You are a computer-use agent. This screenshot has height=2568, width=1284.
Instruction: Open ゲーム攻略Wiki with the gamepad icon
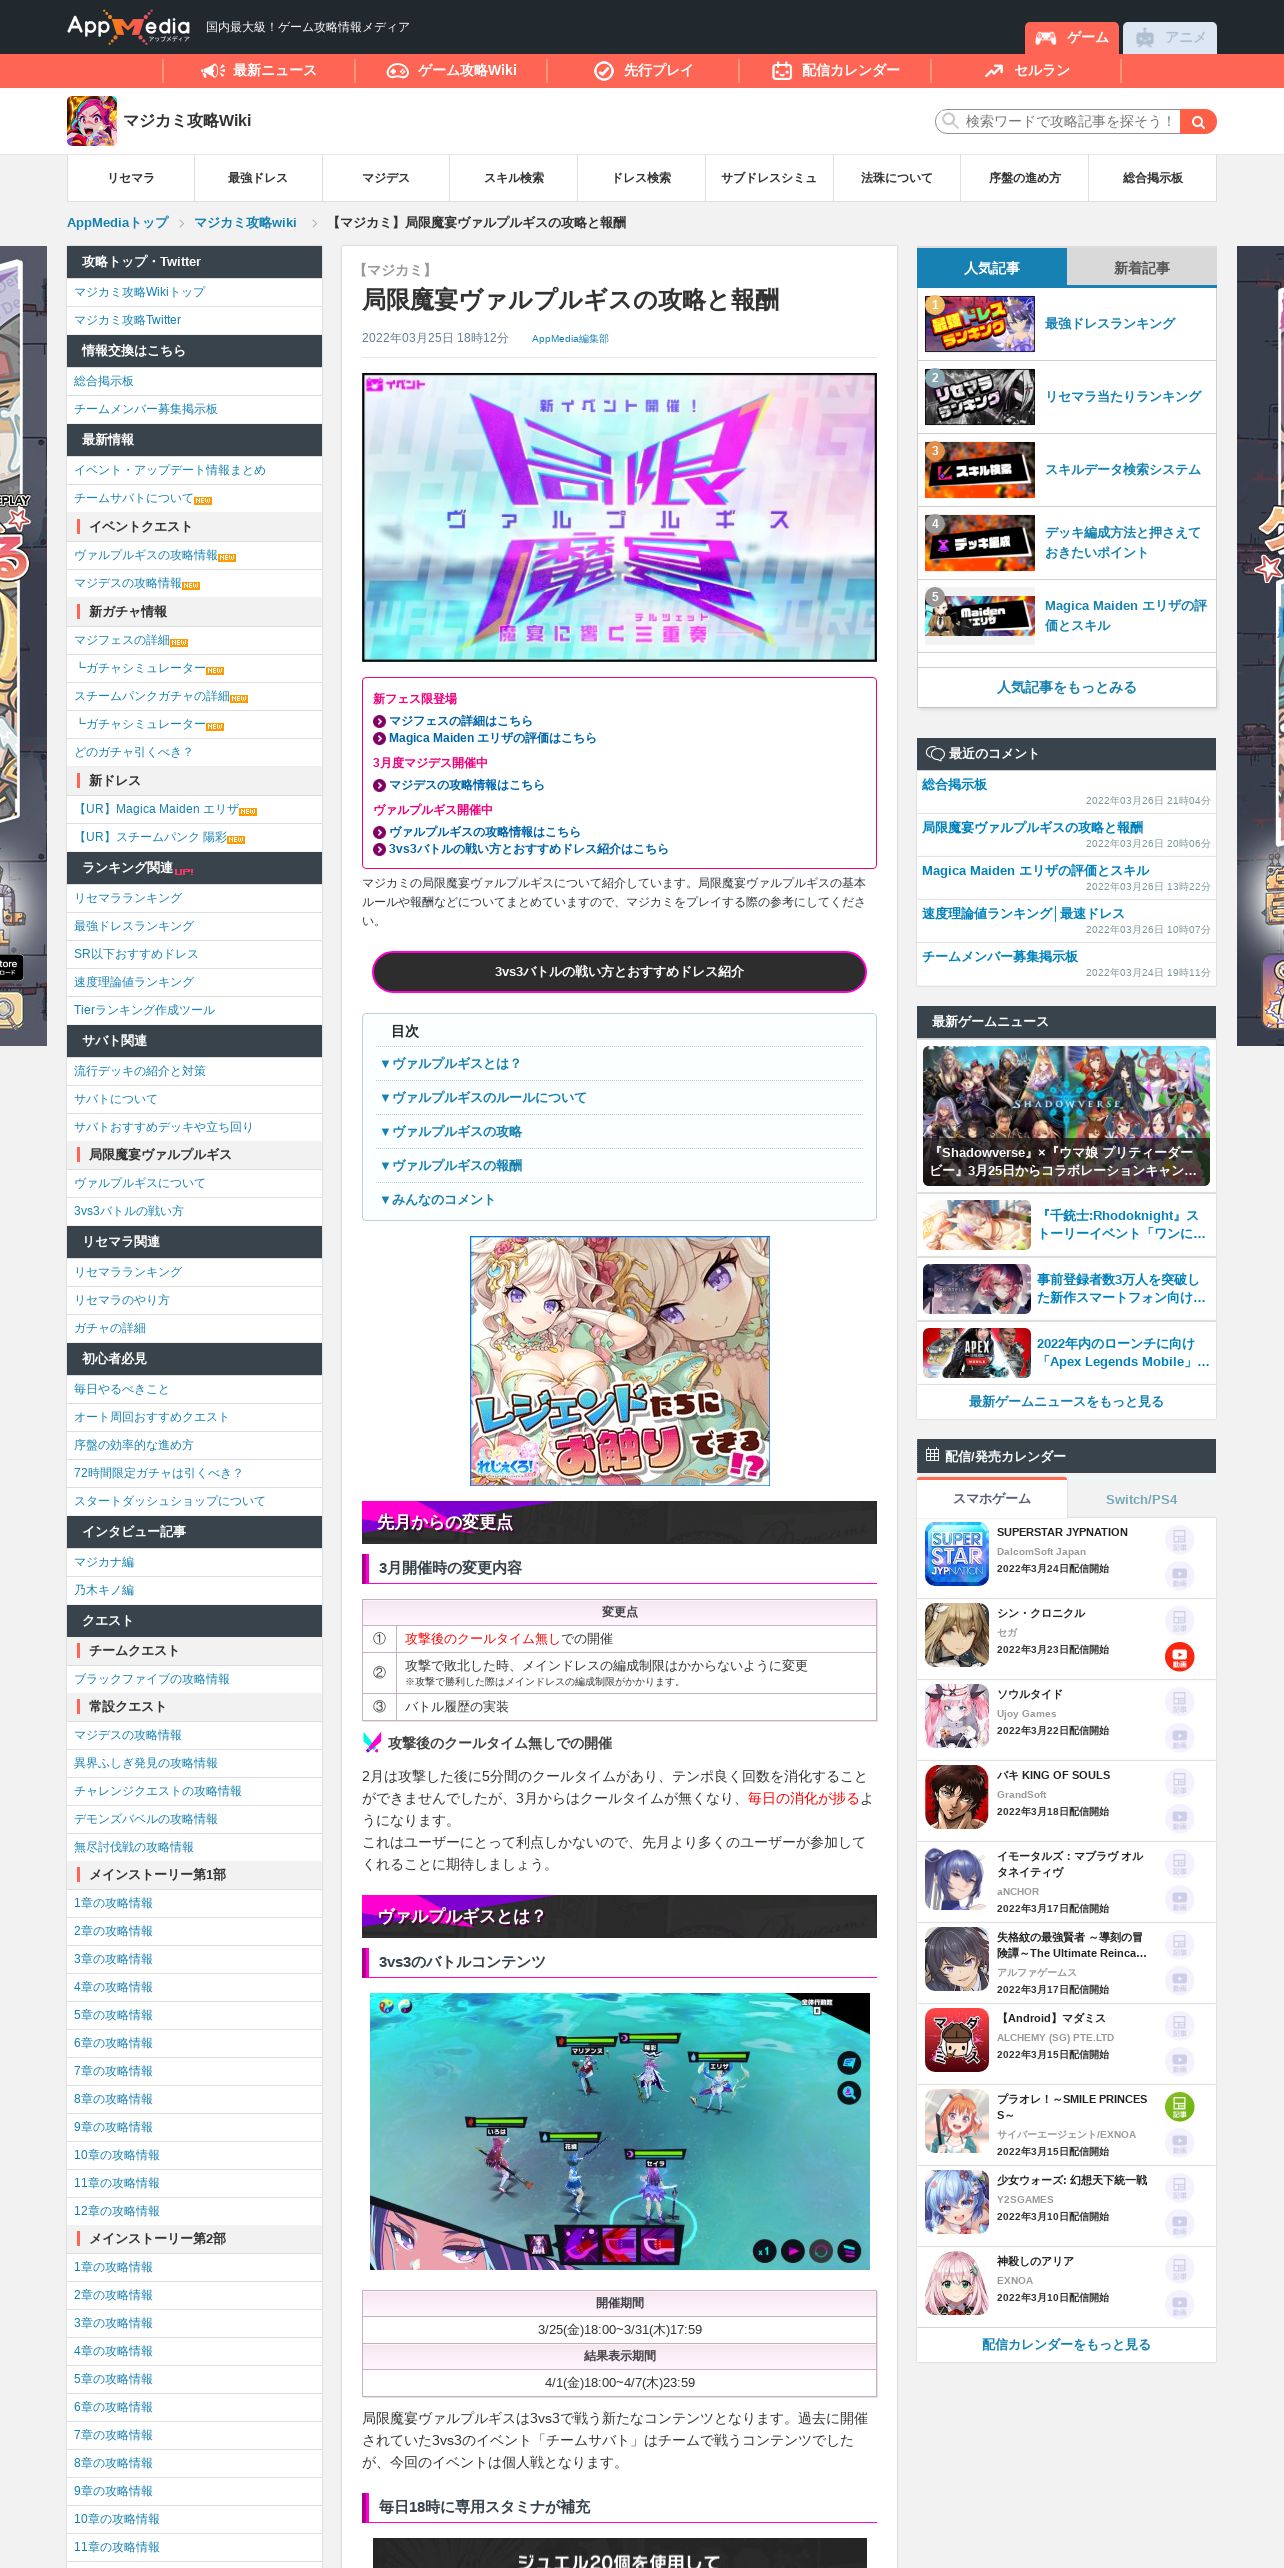click(x=452, y=70)
